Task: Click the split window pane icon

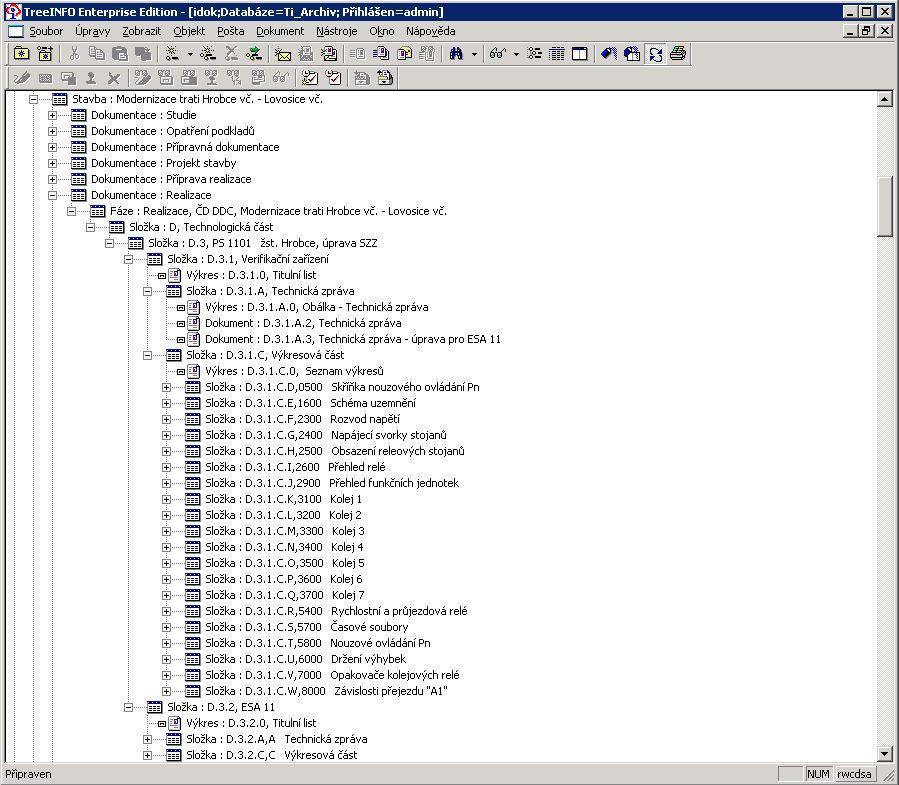Action: [x=580, y=54]
